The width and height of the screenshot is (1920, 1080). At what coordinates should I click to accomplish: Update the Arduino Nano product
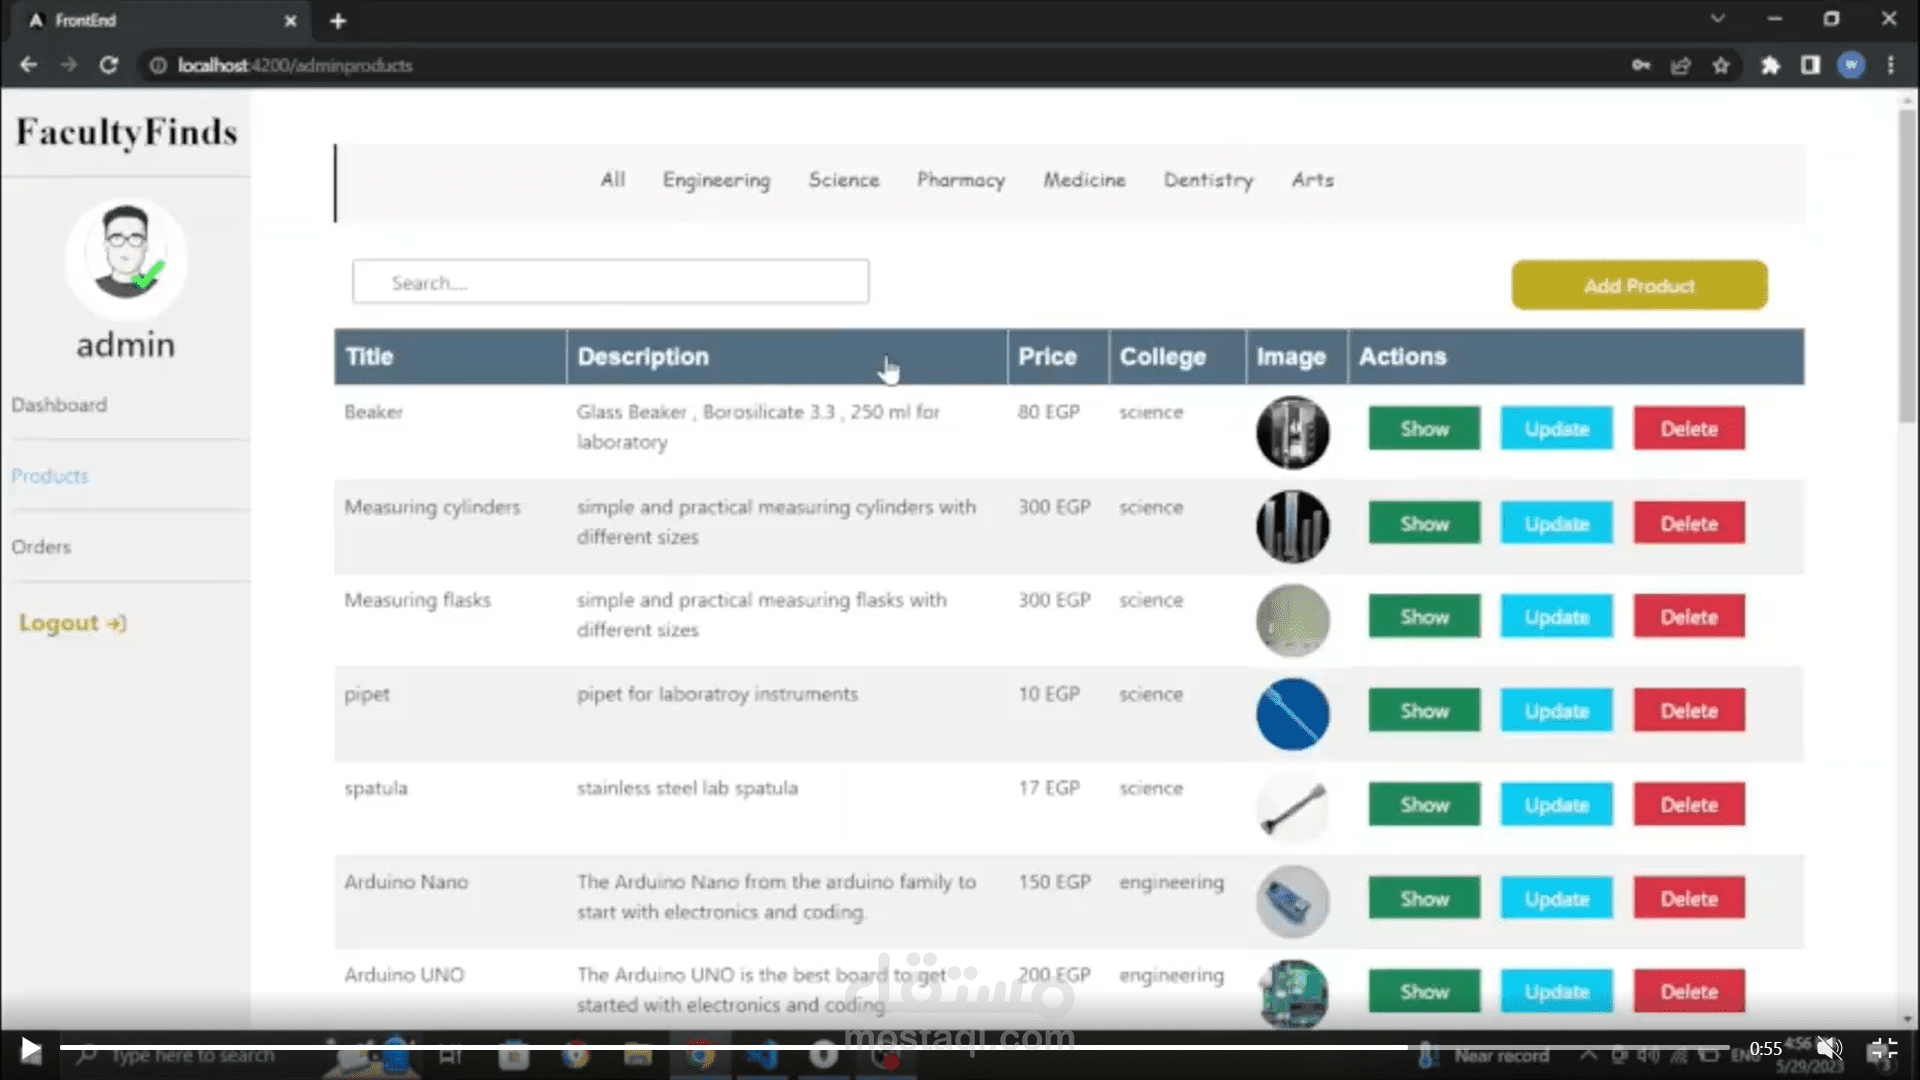point(1556,899)
